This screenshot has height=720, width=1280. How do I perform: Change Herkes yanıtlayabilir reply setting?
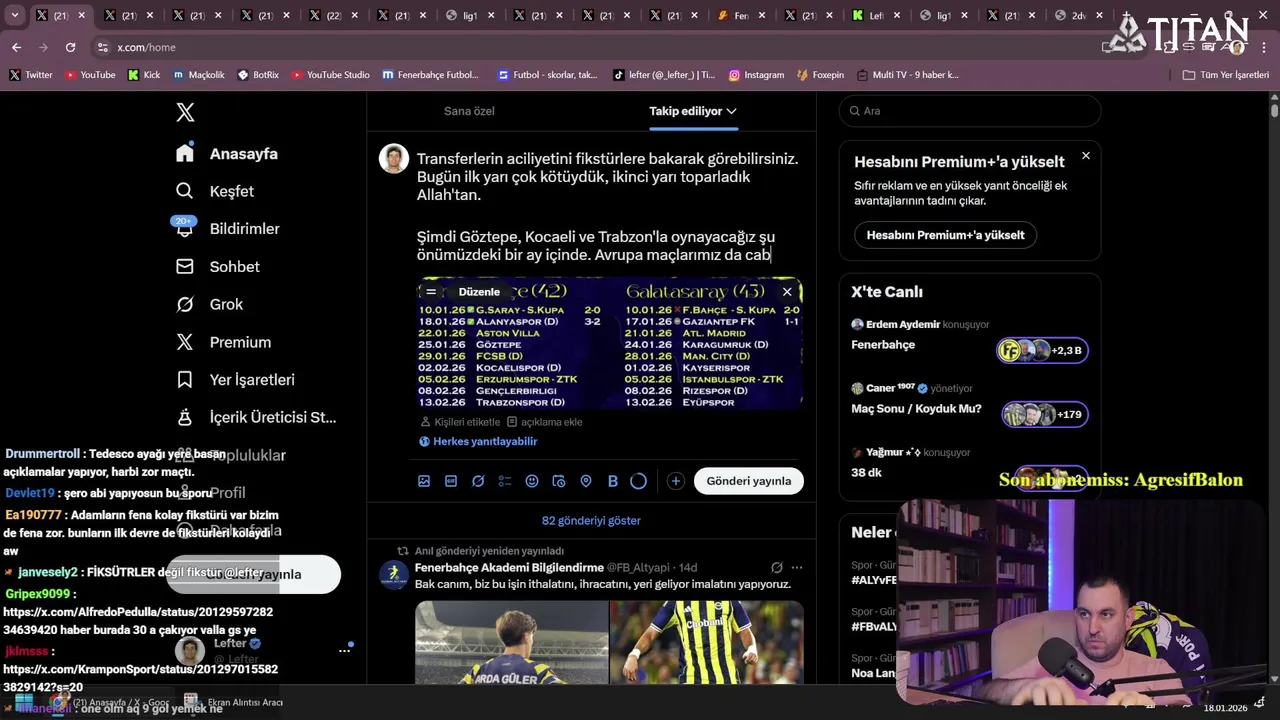coord(478,441)
